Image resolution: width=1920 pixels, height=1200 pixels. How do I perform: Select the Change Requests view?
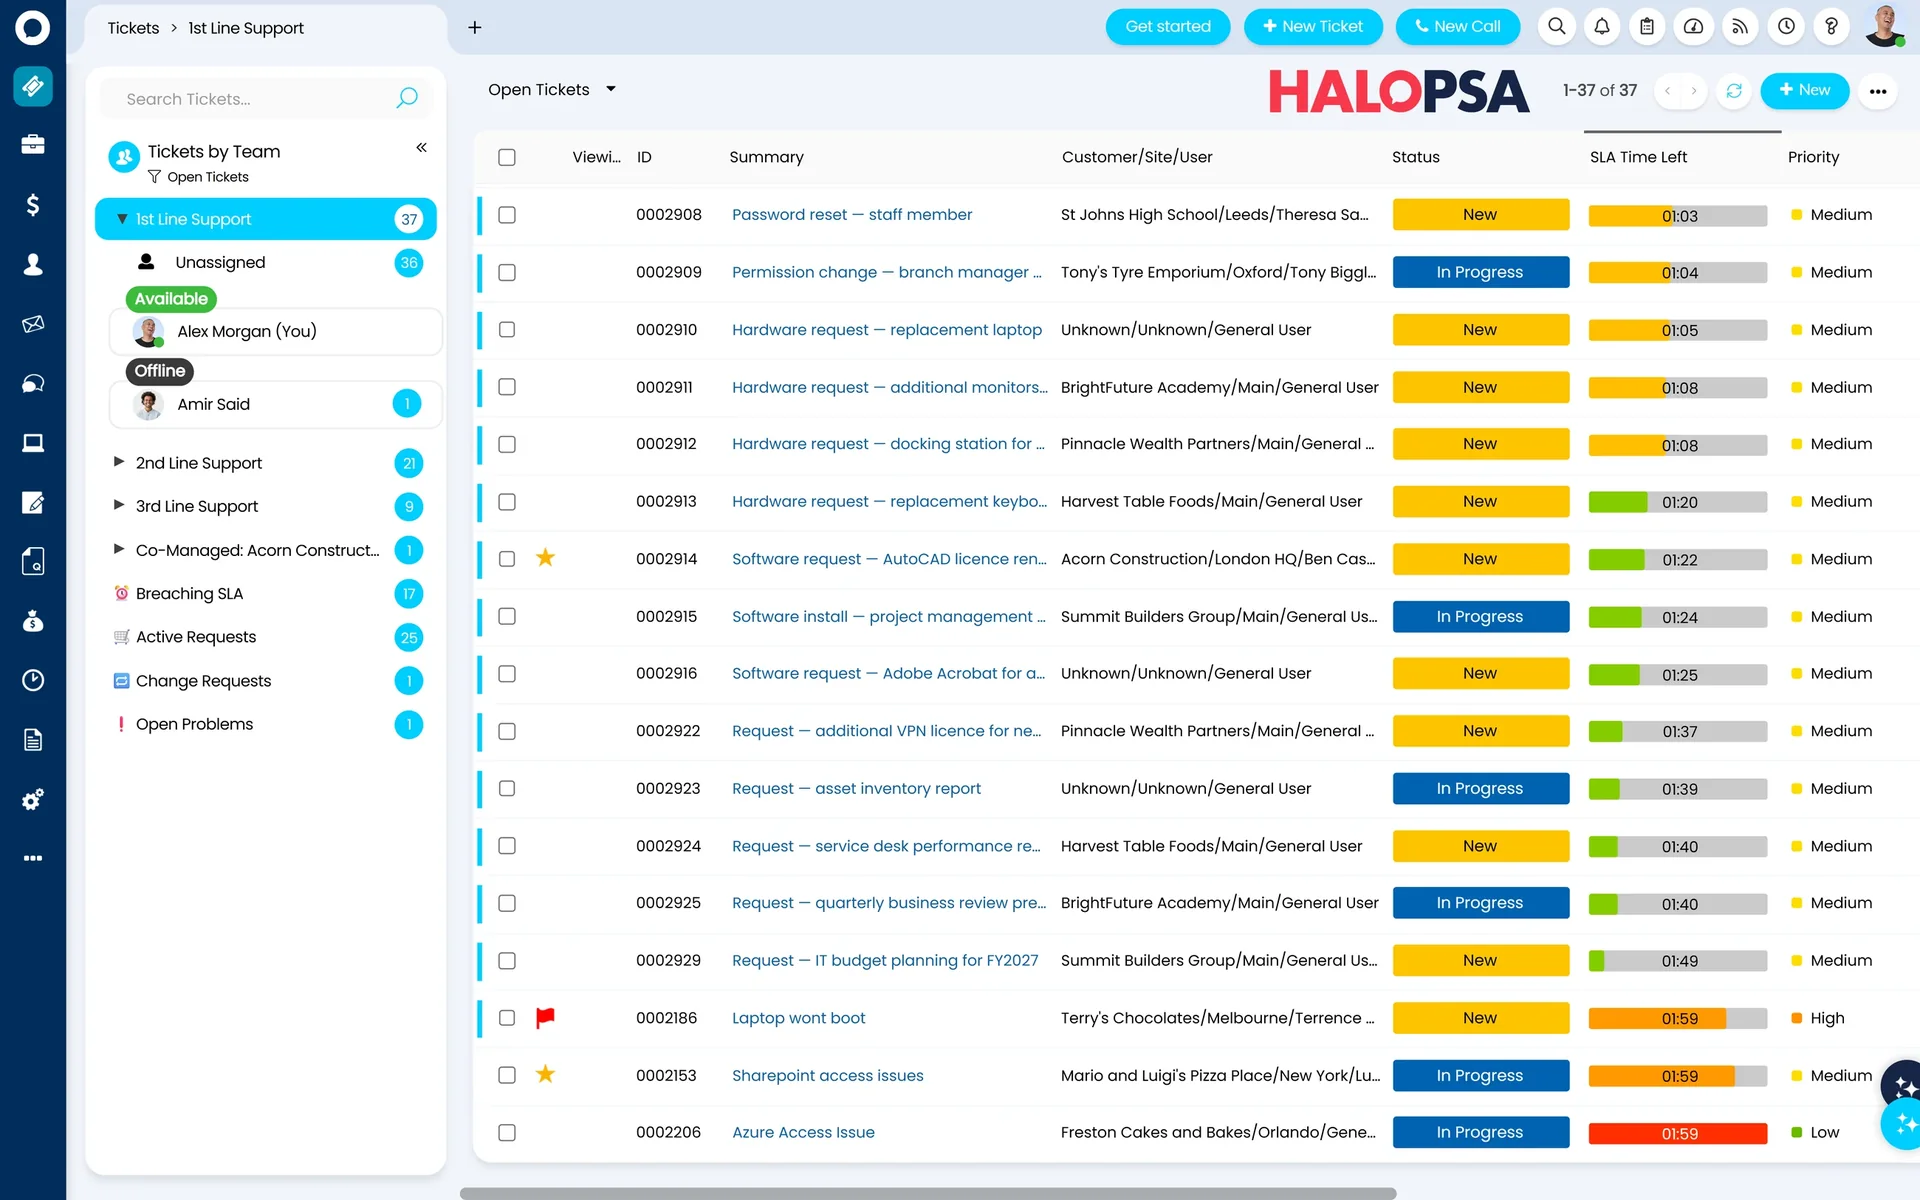tap(266, 681)
